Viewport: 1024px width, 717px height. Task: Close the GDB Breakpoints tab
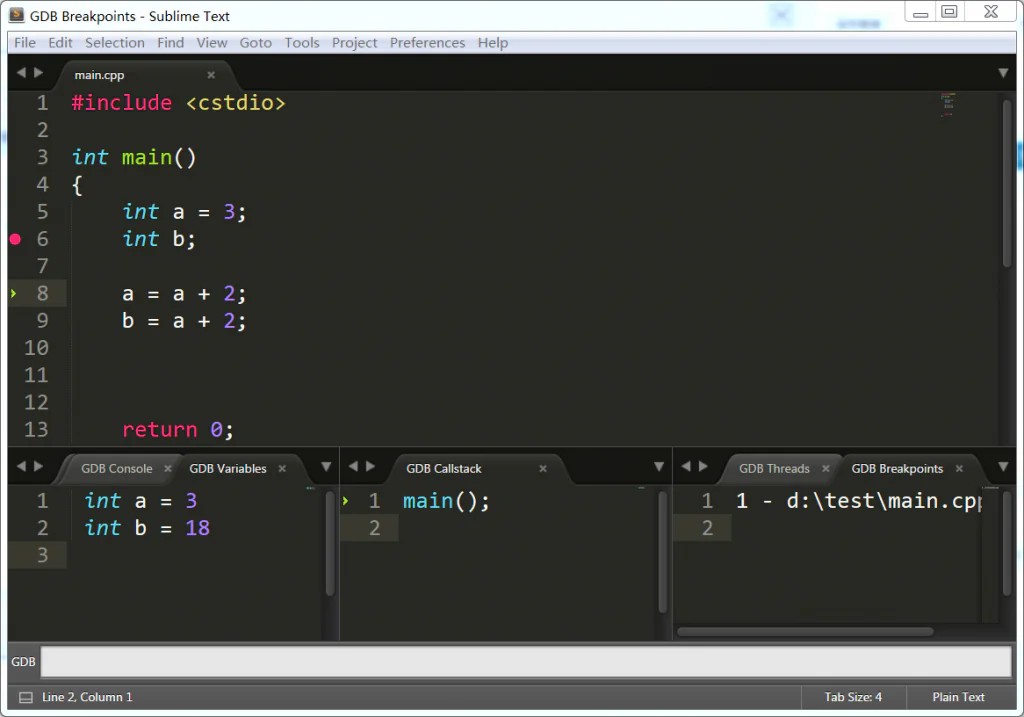click(x=959, y=468)
